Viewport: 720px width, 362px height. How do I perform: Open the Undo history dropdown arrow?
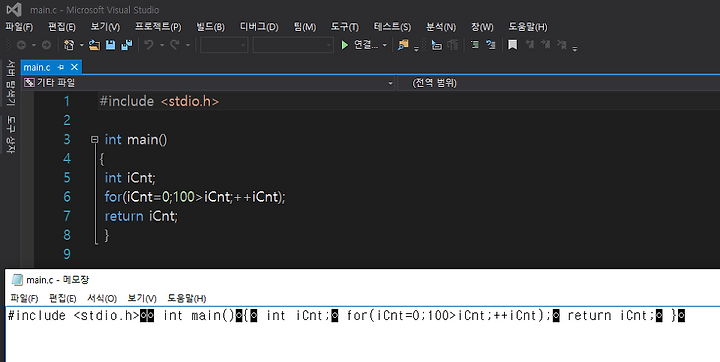coord(162,45)
